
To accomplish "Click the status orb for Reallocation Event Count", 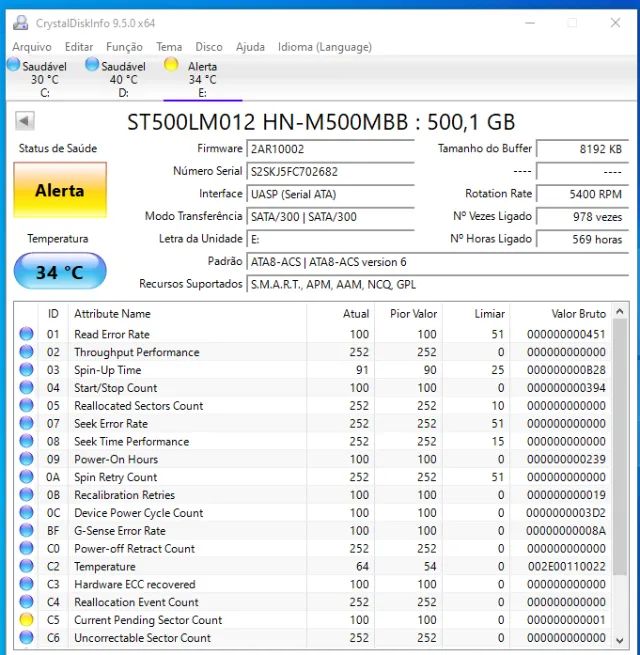I will point(26,602).
